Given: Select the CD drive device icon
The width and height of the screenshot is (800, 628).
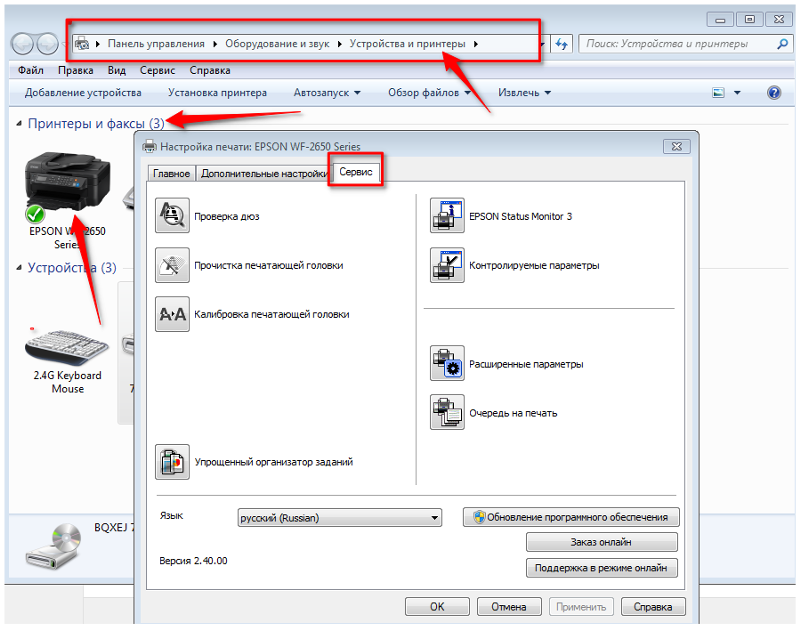Looking at the screenshot, I should point(54,546).
